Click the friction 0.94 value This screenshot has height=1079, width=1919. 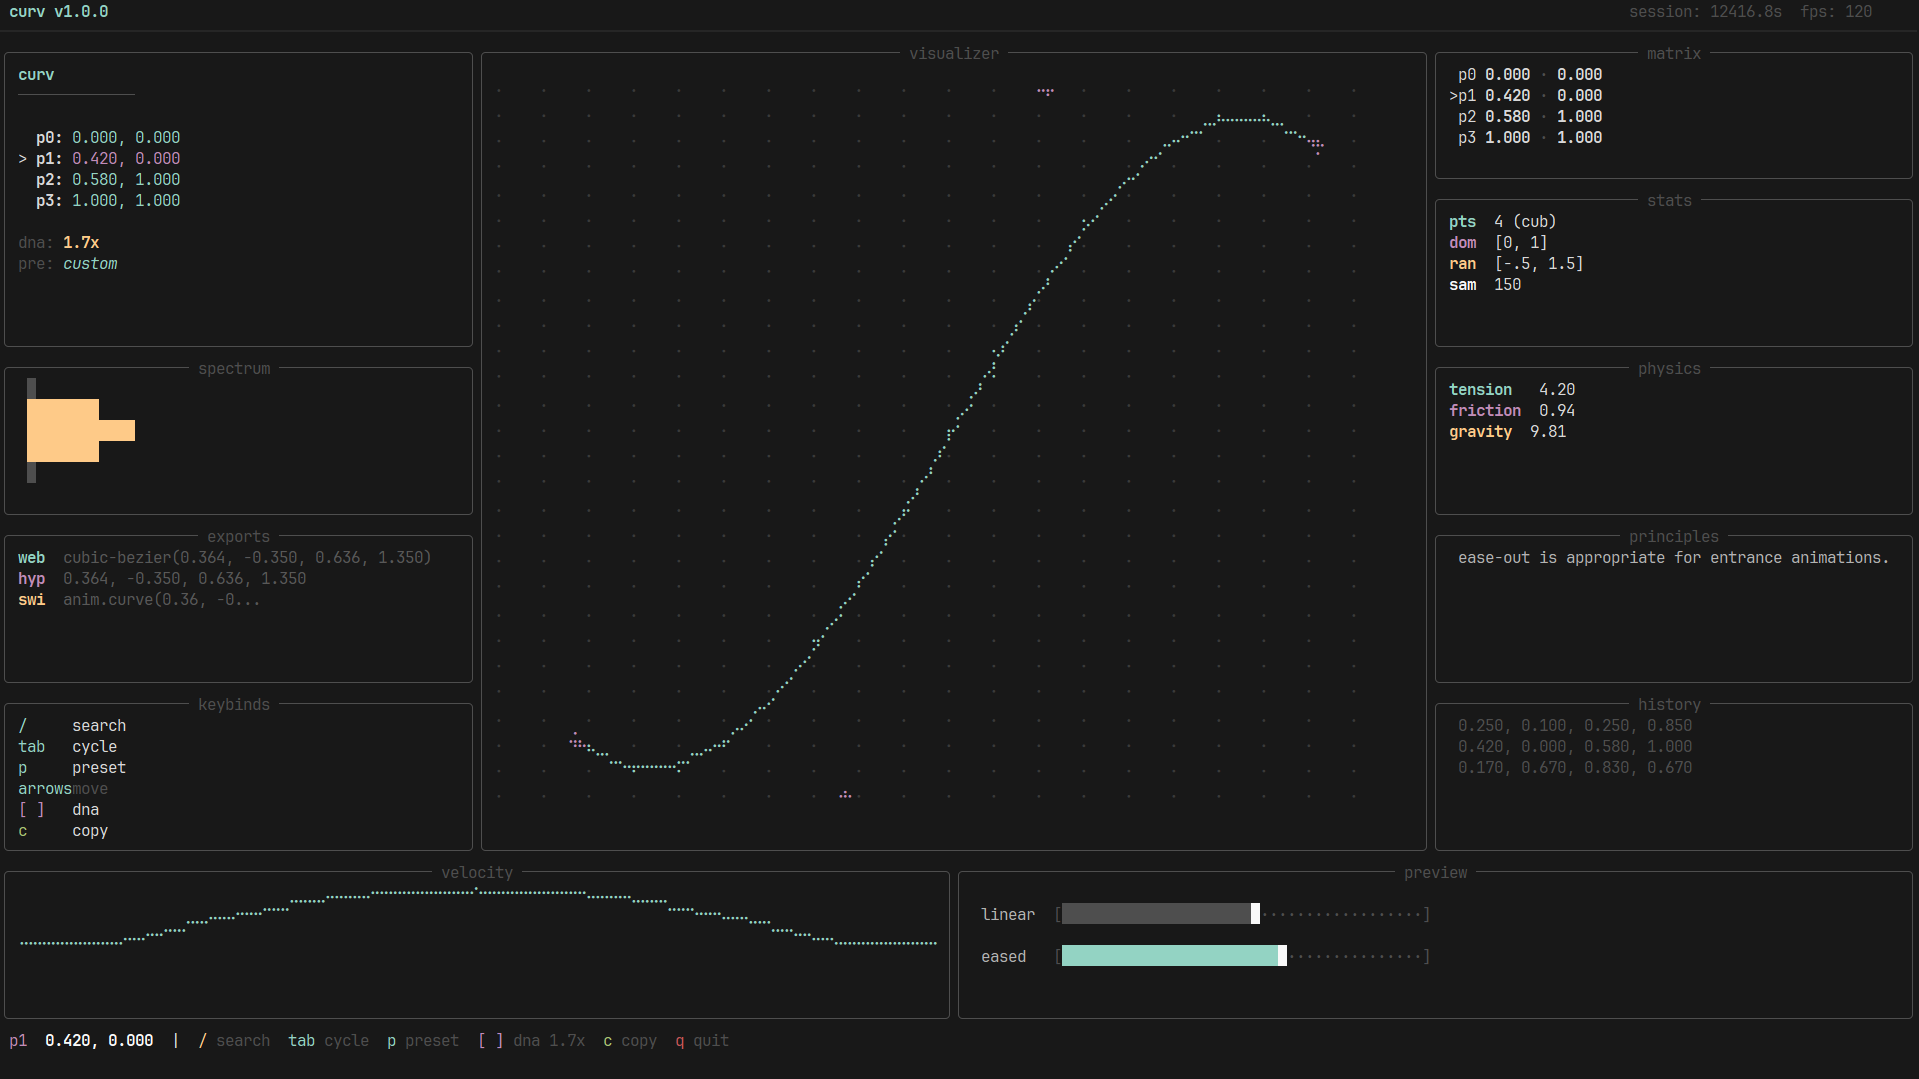point(1557,411)
